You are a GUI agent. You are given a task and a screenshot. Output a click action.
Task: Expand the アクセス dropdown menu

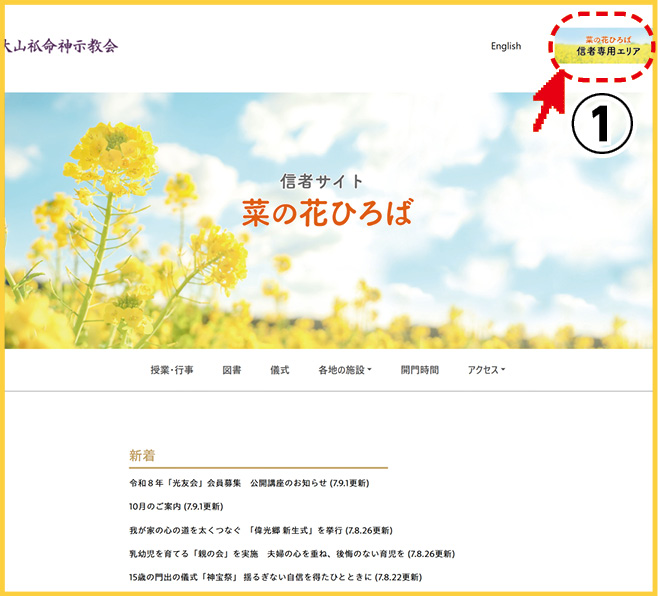486,370
